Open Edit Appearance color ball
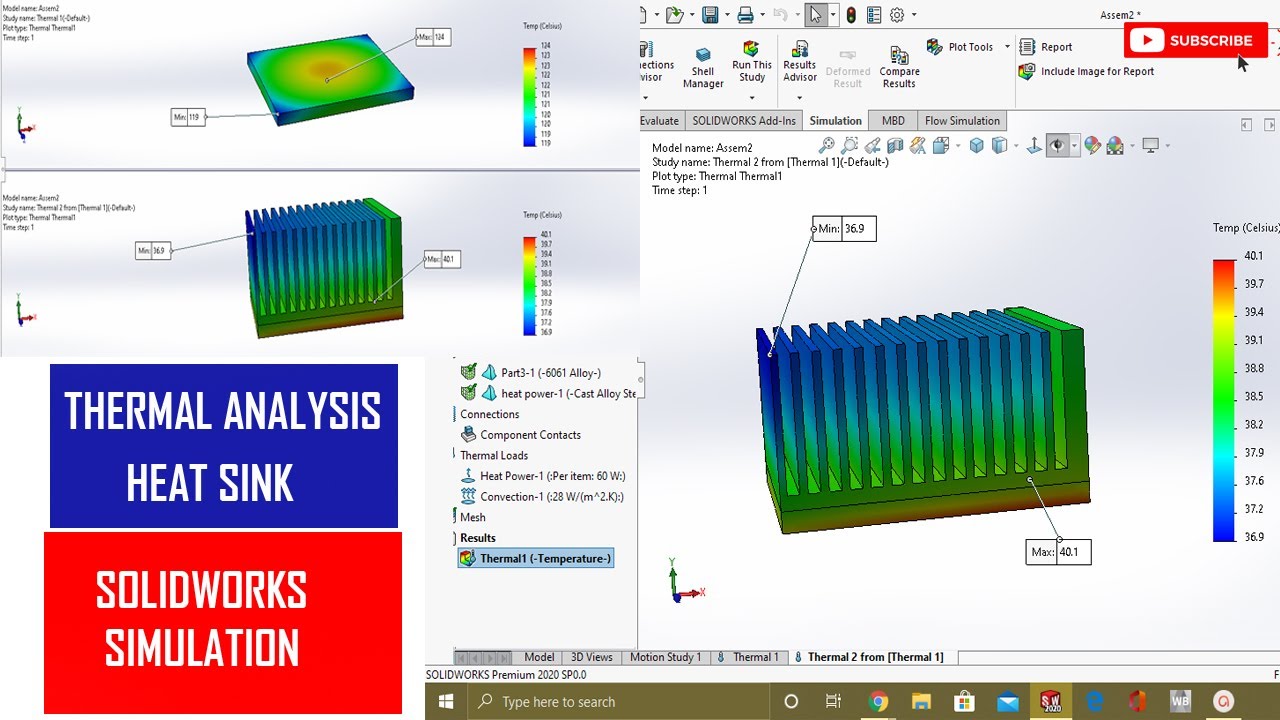This screenshot has width=1280, height=720. (x=1092, y=146)
